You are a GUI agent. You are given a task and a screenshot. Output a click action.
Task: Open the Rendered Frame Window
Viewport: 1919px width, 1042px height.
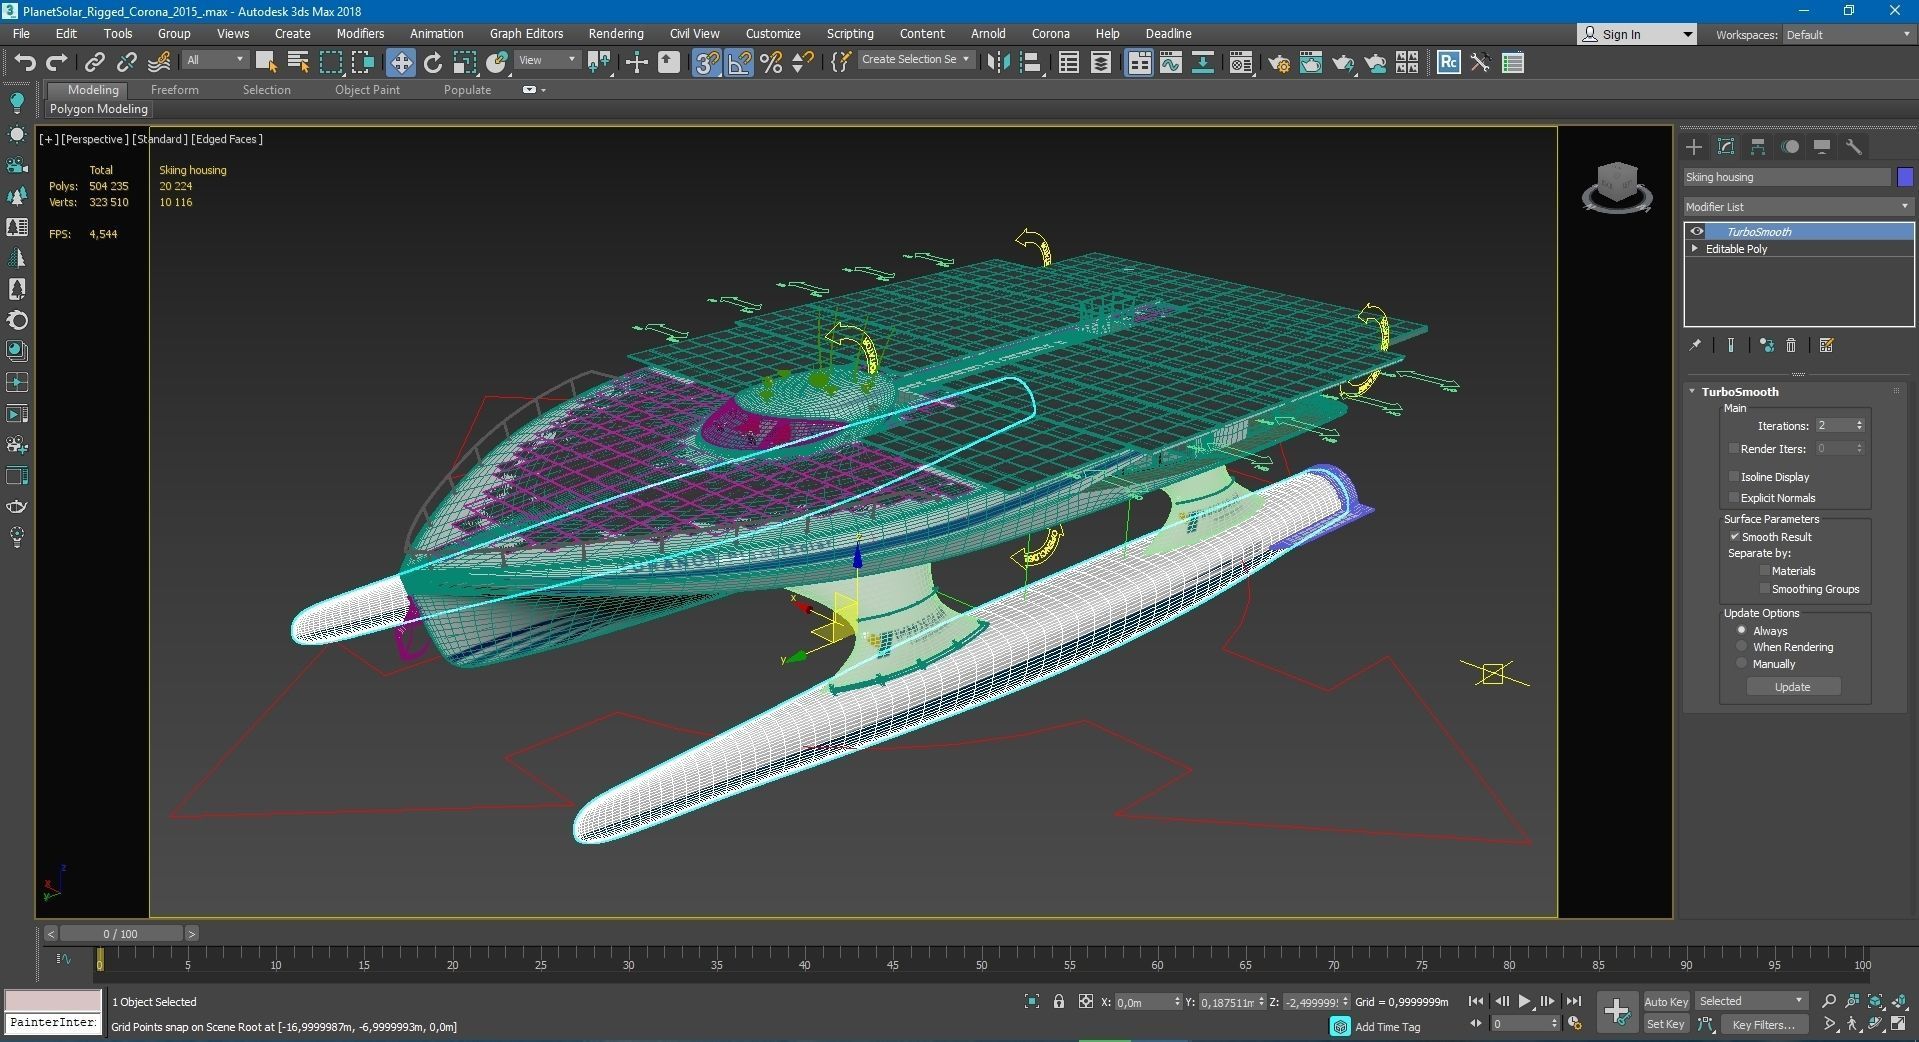point(1311,63)
